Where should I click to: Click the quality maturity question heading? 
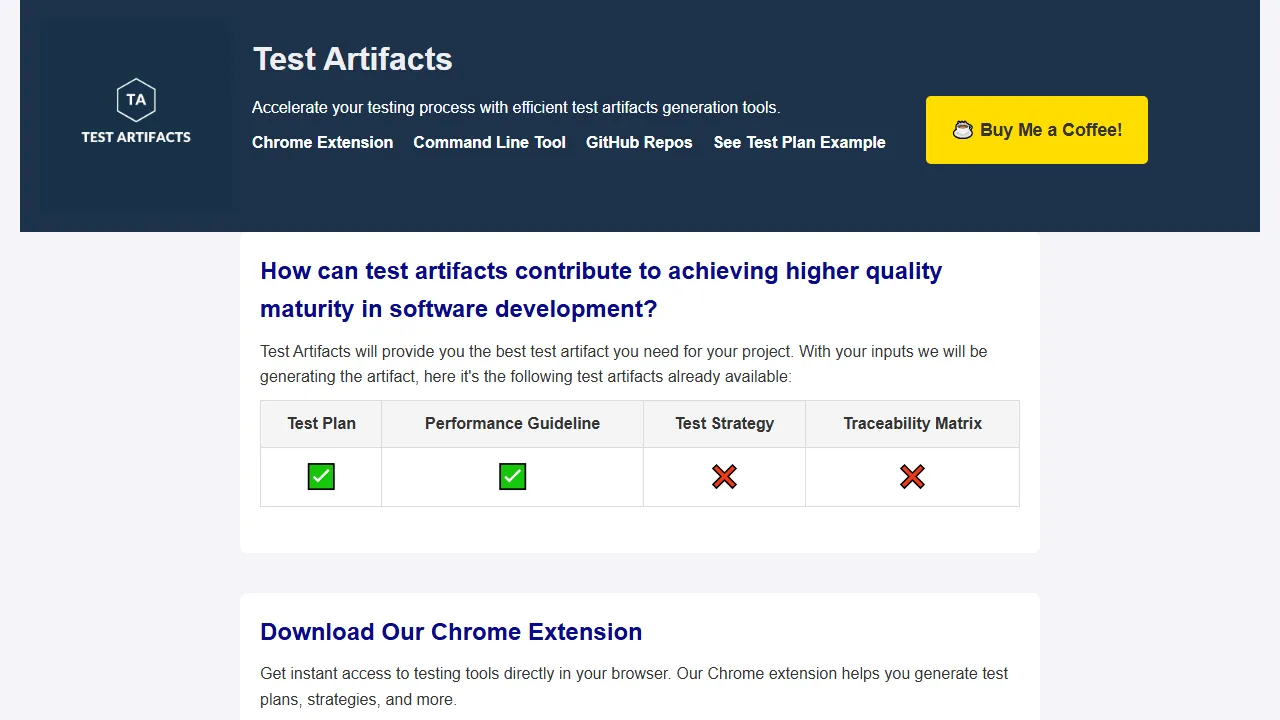pyautogui.click(x=601, y=289)
